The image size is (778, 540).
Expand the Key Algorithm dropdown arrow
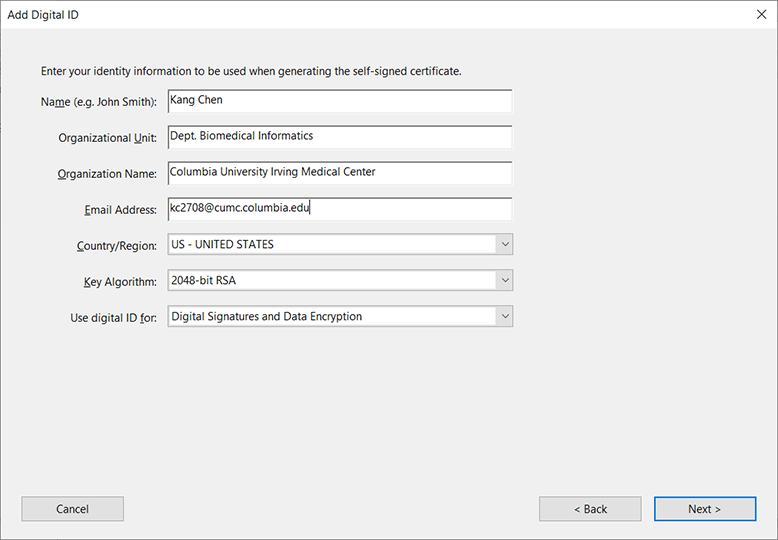pyautogui.click(x=504, y=281)
